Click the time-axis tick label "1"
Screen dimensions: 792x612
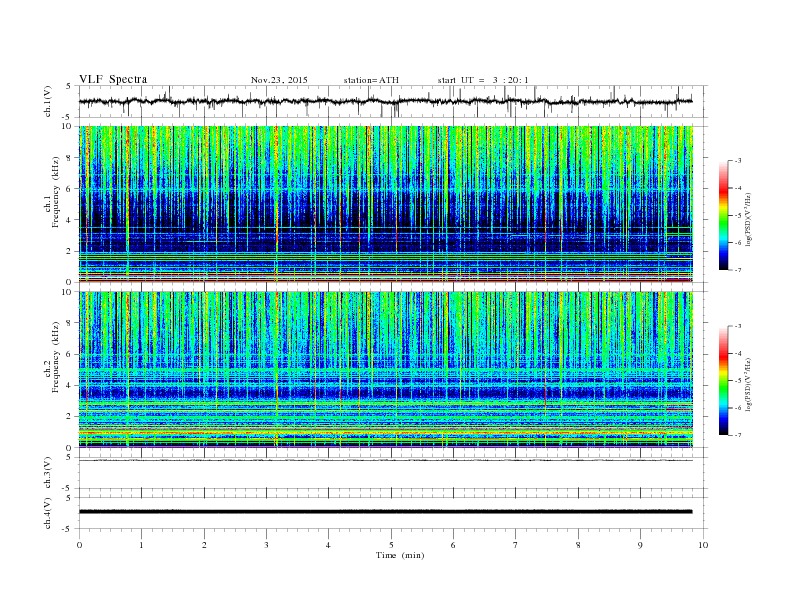coord(142,545)
